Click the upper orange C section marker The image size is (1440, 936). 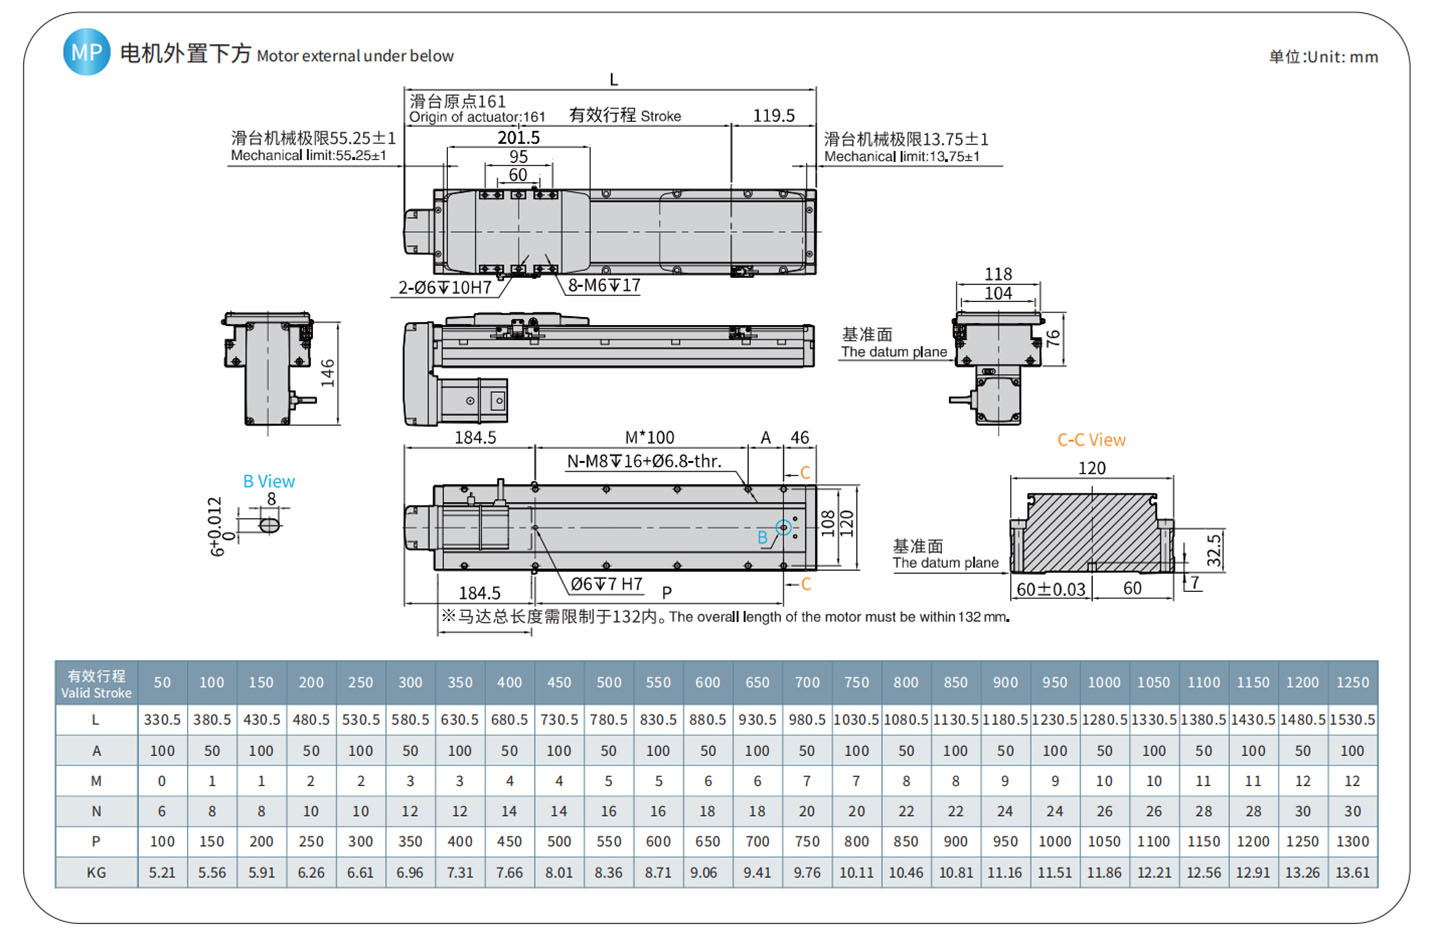pyautogui.click(x=805, y=473)
